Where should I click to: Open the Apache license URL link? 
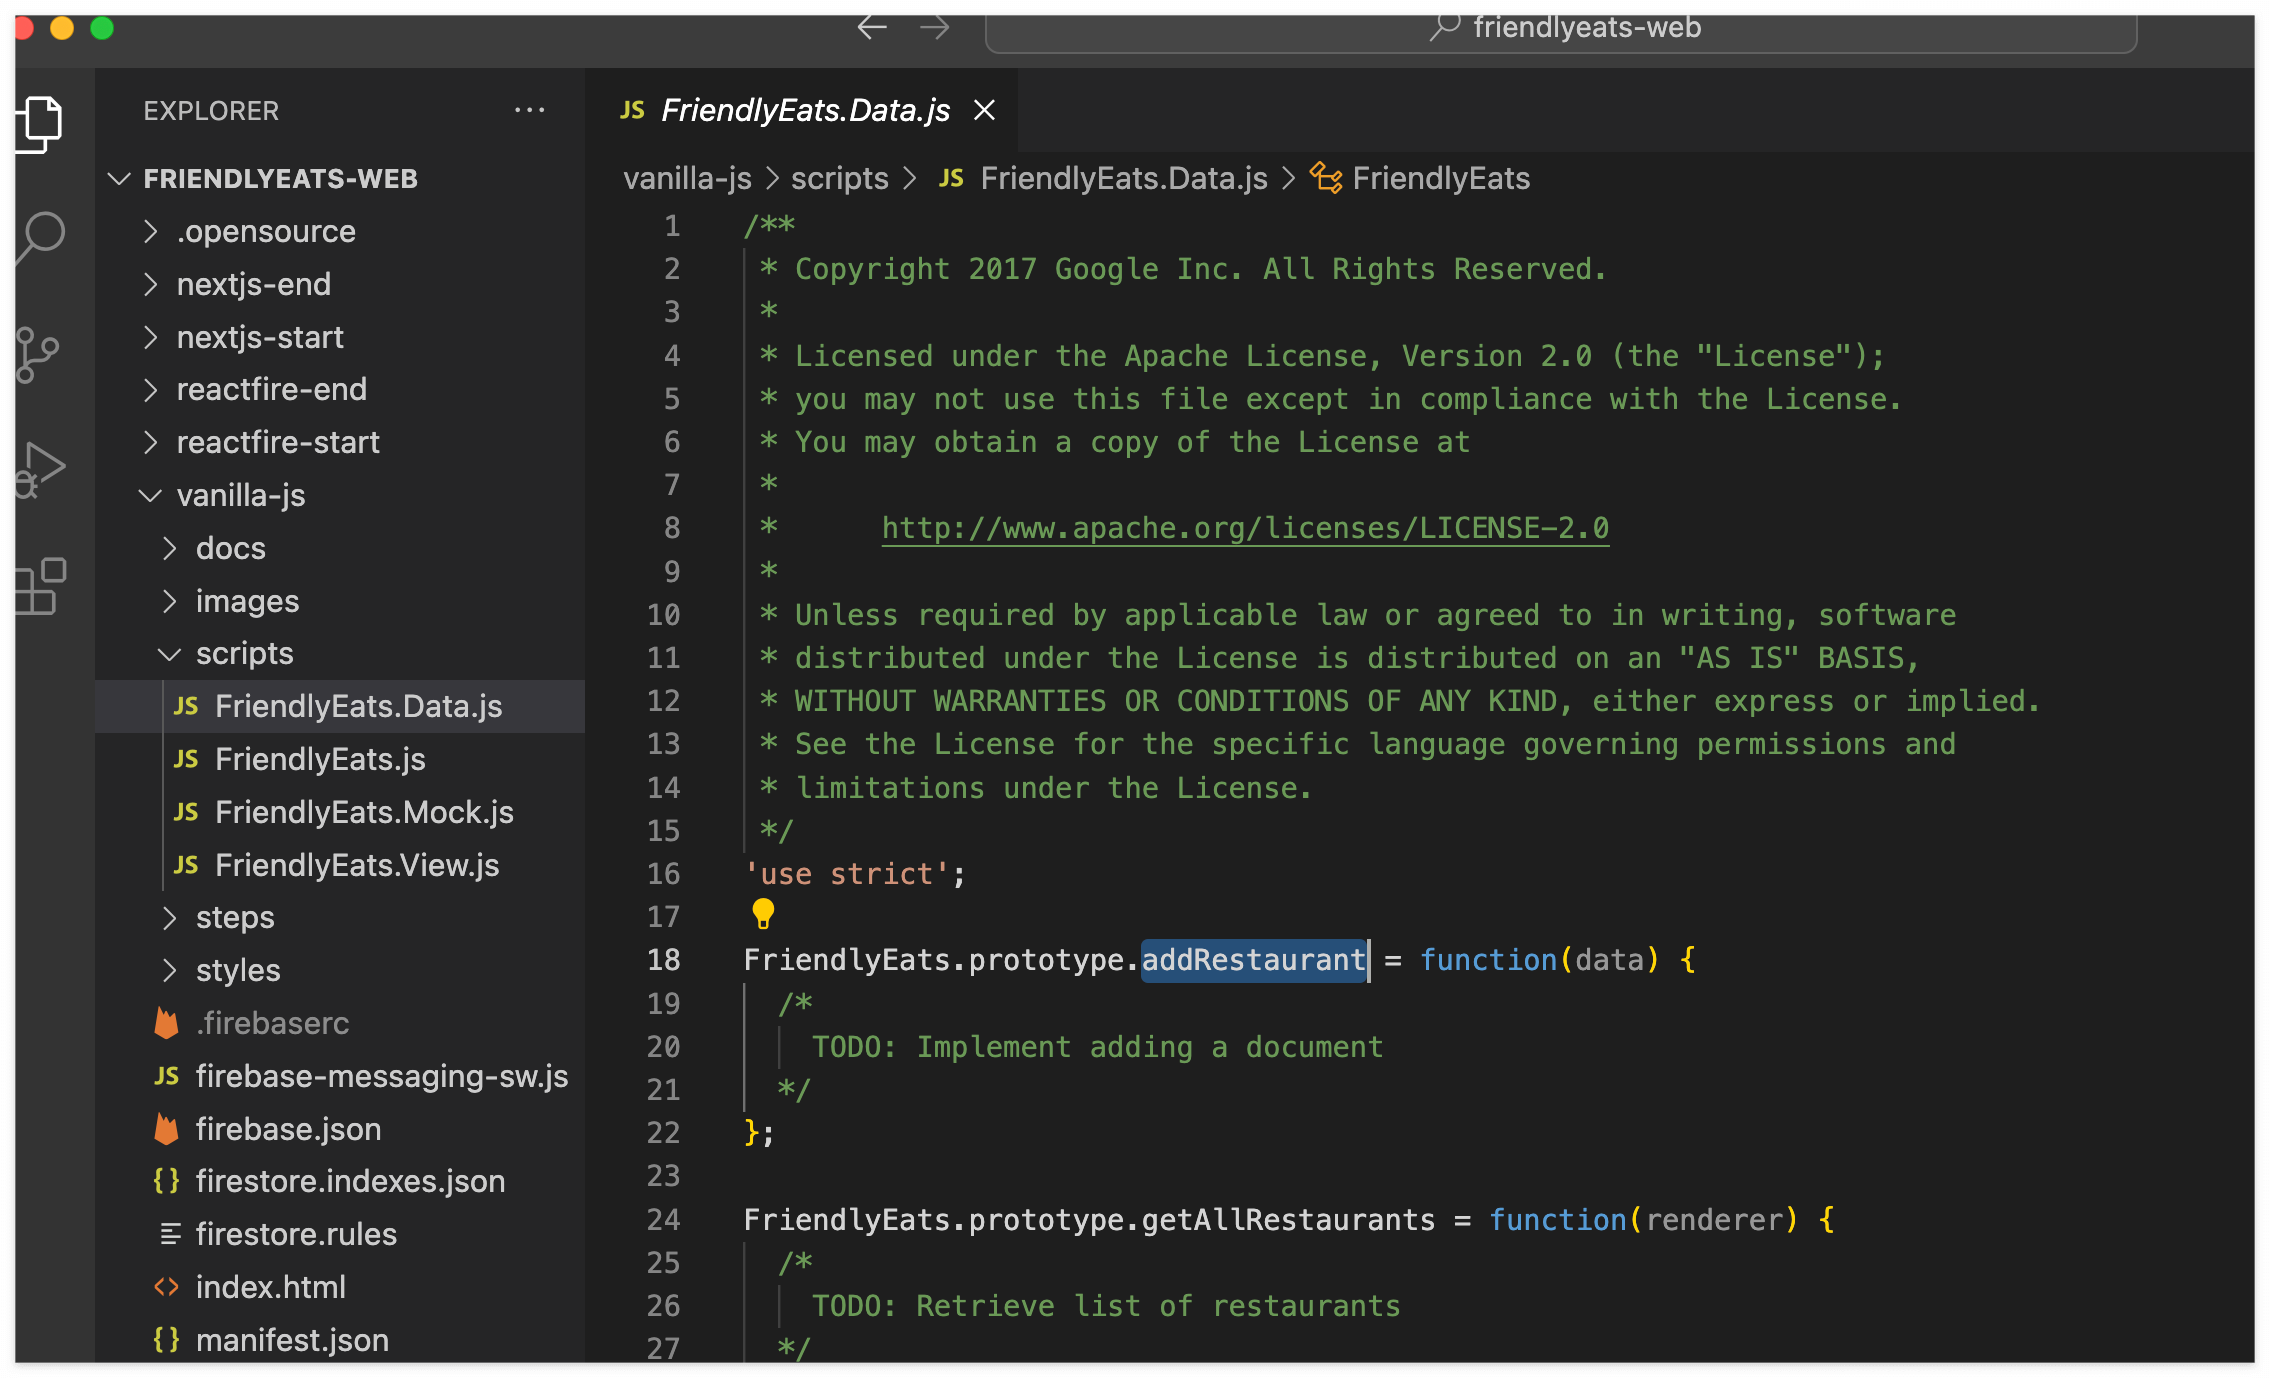coord(1244,528)
